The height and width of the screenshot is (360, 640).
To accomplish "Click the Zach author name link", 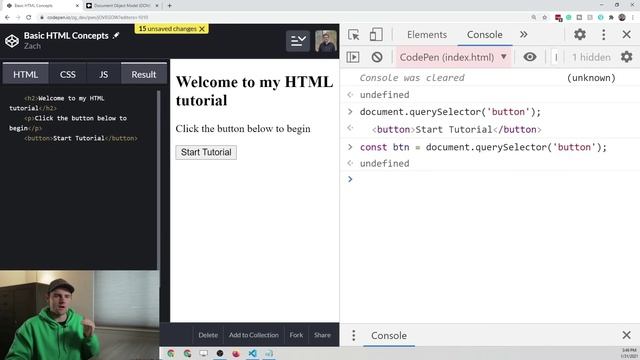I will click(32, 46).
